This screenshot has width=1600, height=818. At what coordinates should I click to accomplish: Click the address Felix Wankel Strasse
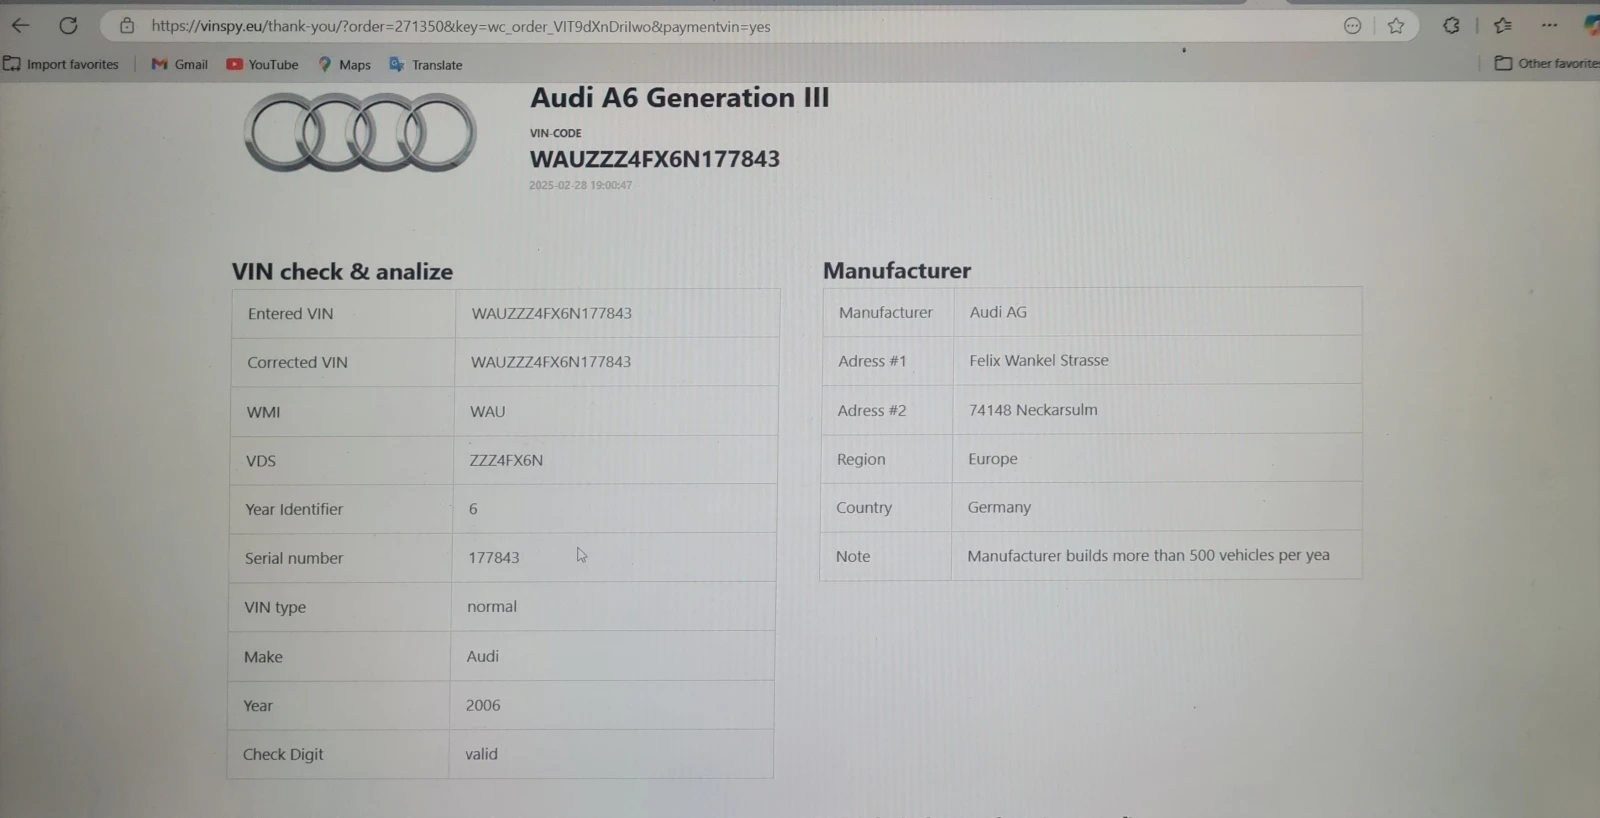point(1039,360)
